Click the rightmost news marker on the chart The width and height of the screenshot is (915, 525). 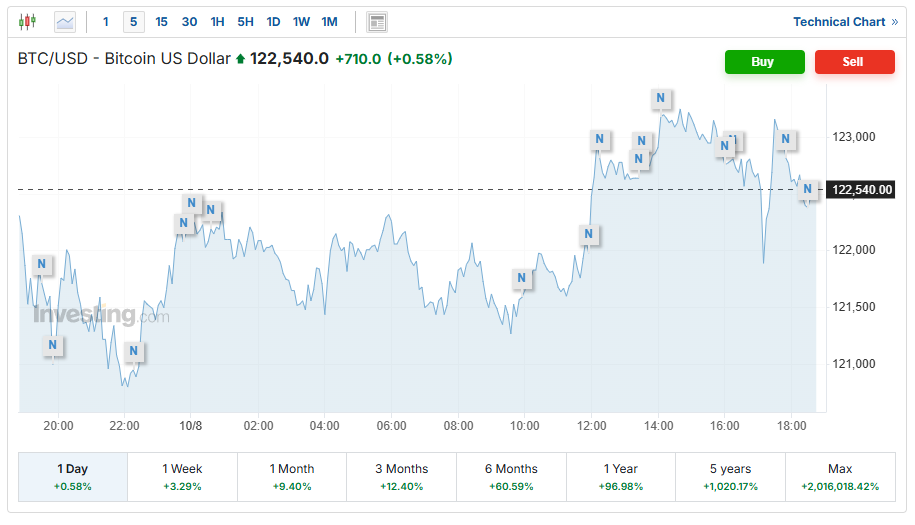[807, 189]
